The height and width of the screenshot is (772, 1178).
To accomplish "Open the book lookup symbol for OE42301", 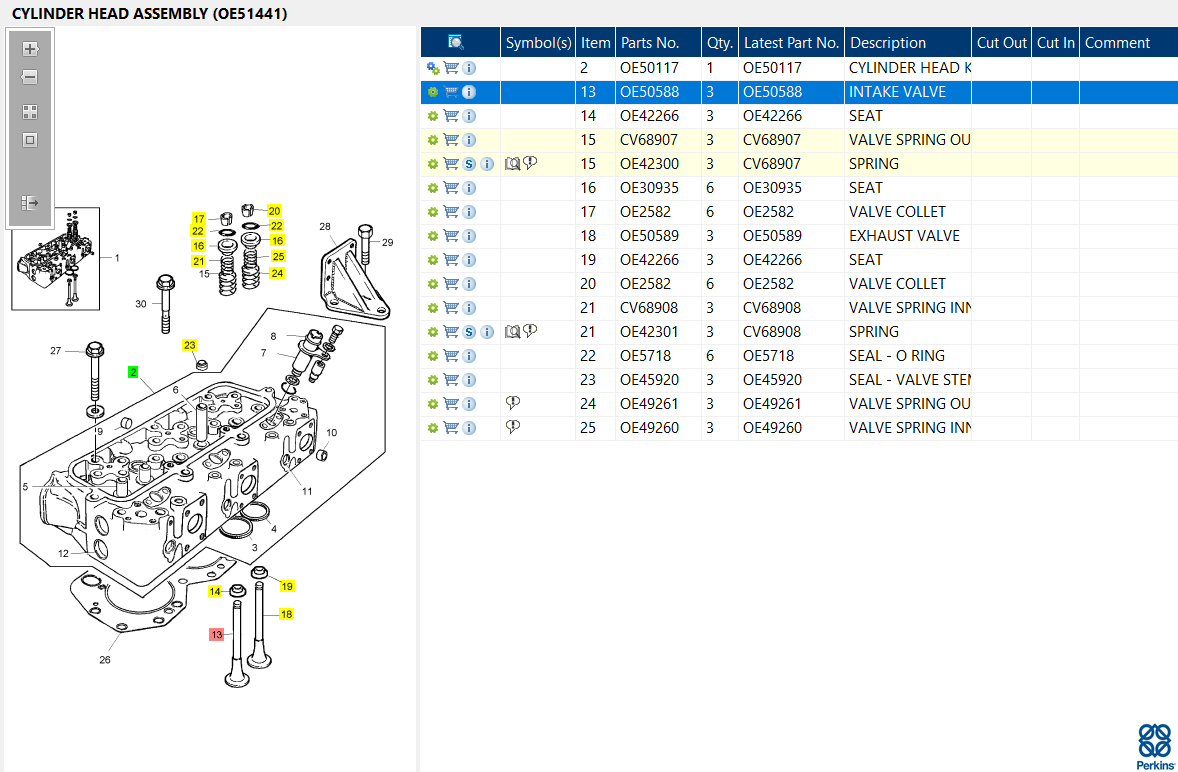I will click(512, 331).
